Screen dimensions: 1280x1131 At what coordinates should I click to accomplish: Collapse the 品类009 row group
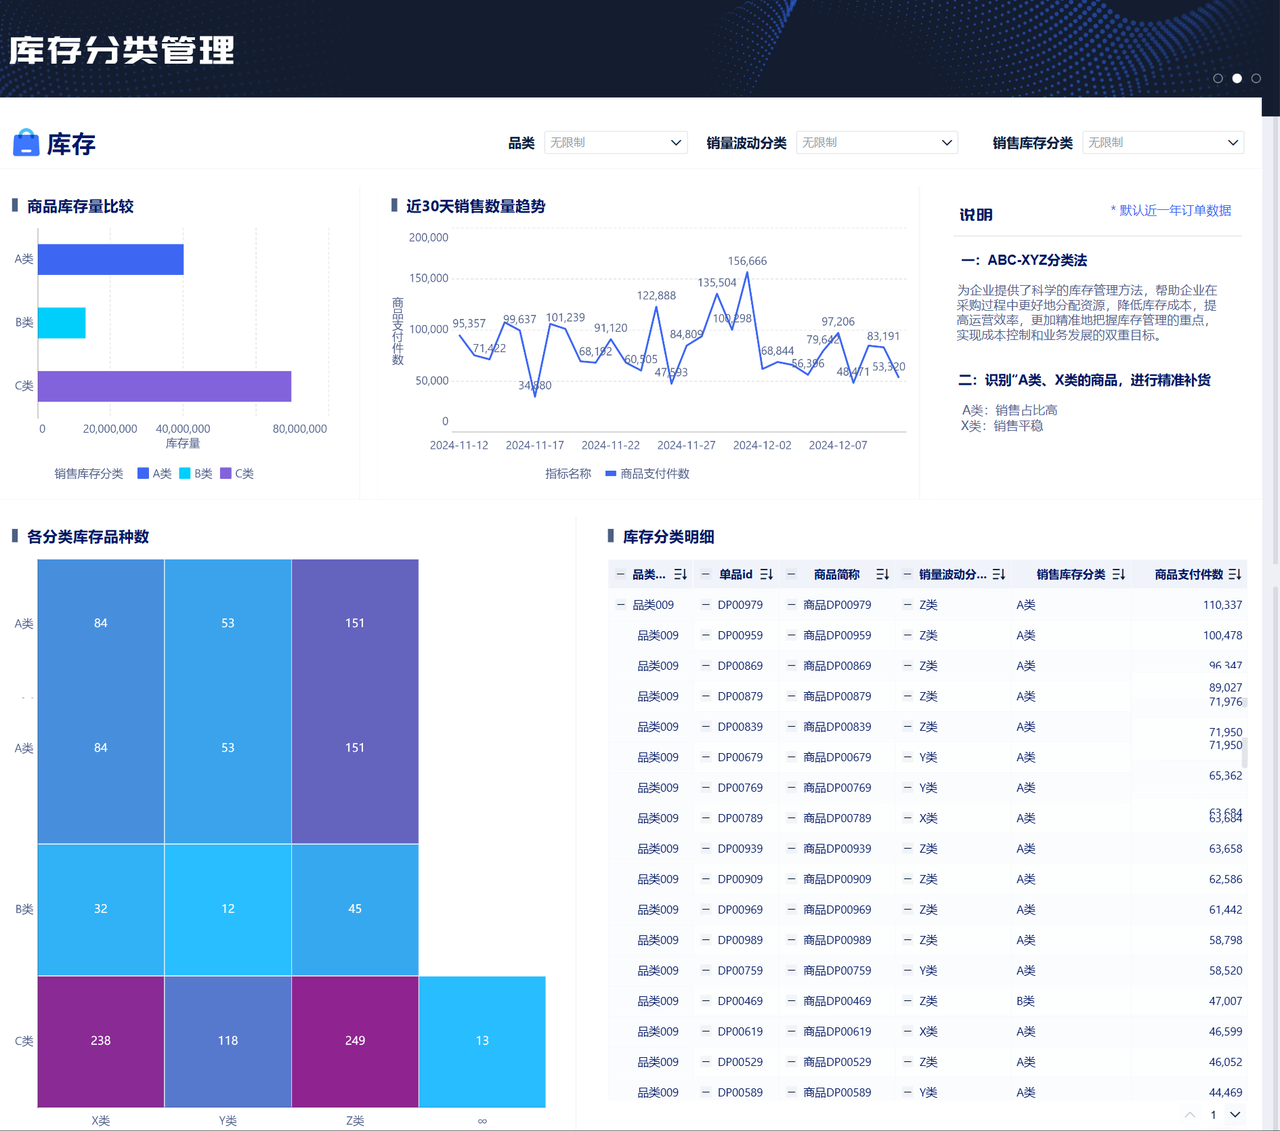pos(620,605)
